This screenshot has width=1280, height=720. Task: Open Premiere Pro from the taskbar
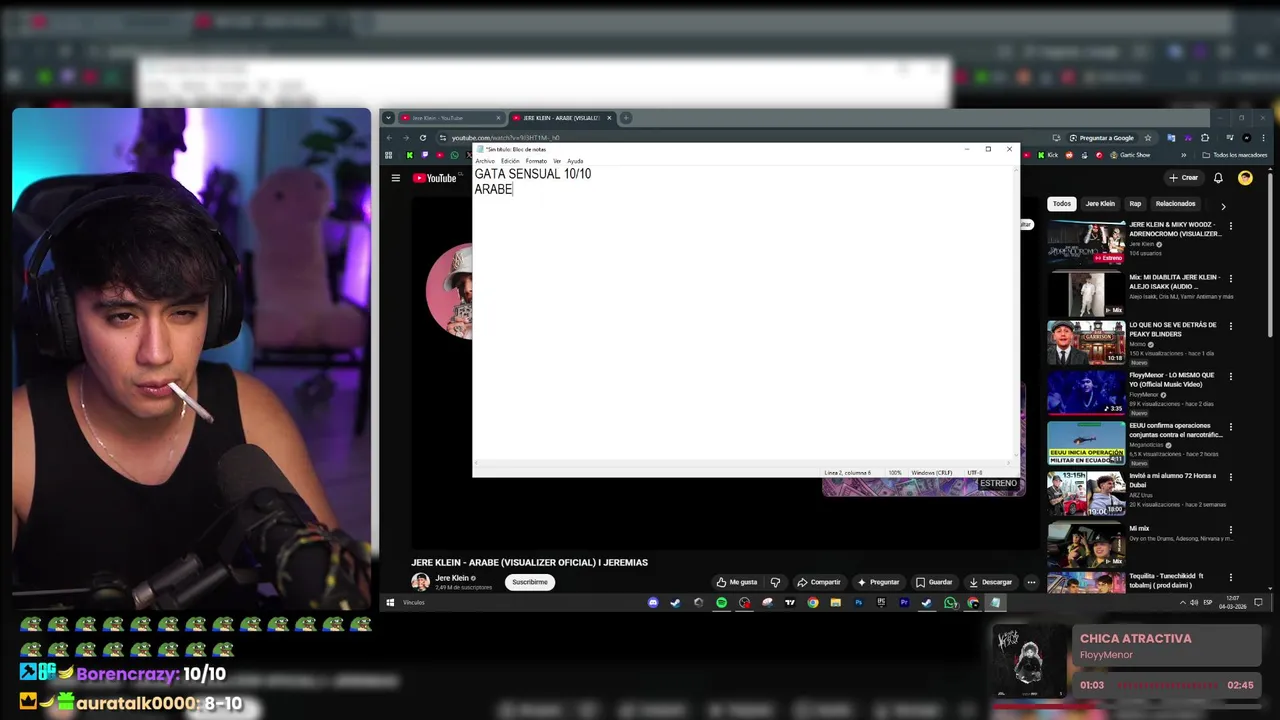coord(904,602)
